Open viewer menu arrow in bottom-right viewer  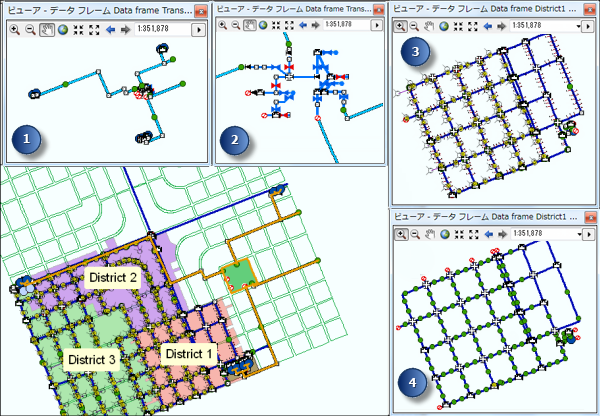(x=589, y=234)
